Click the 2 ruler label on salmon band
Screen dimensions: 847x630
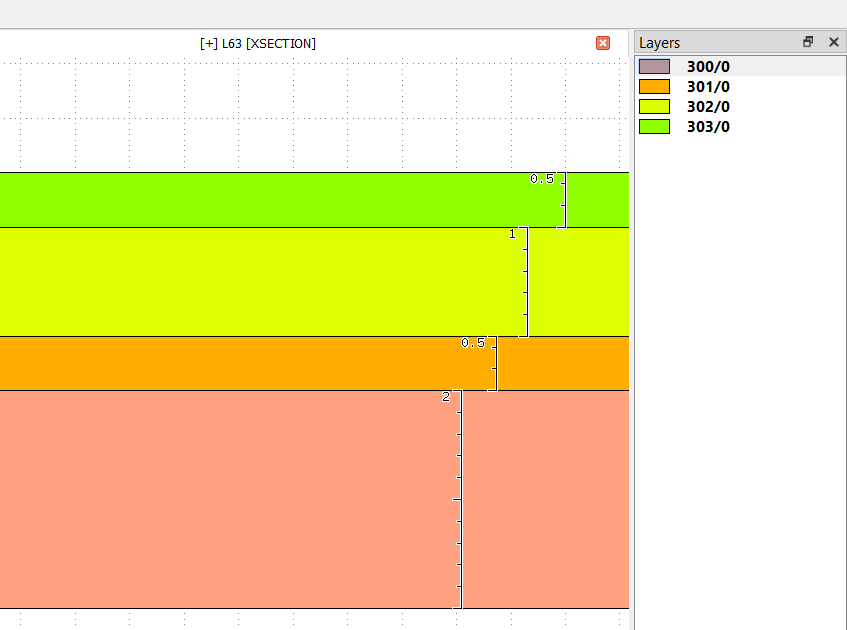(x=446, y=397)
